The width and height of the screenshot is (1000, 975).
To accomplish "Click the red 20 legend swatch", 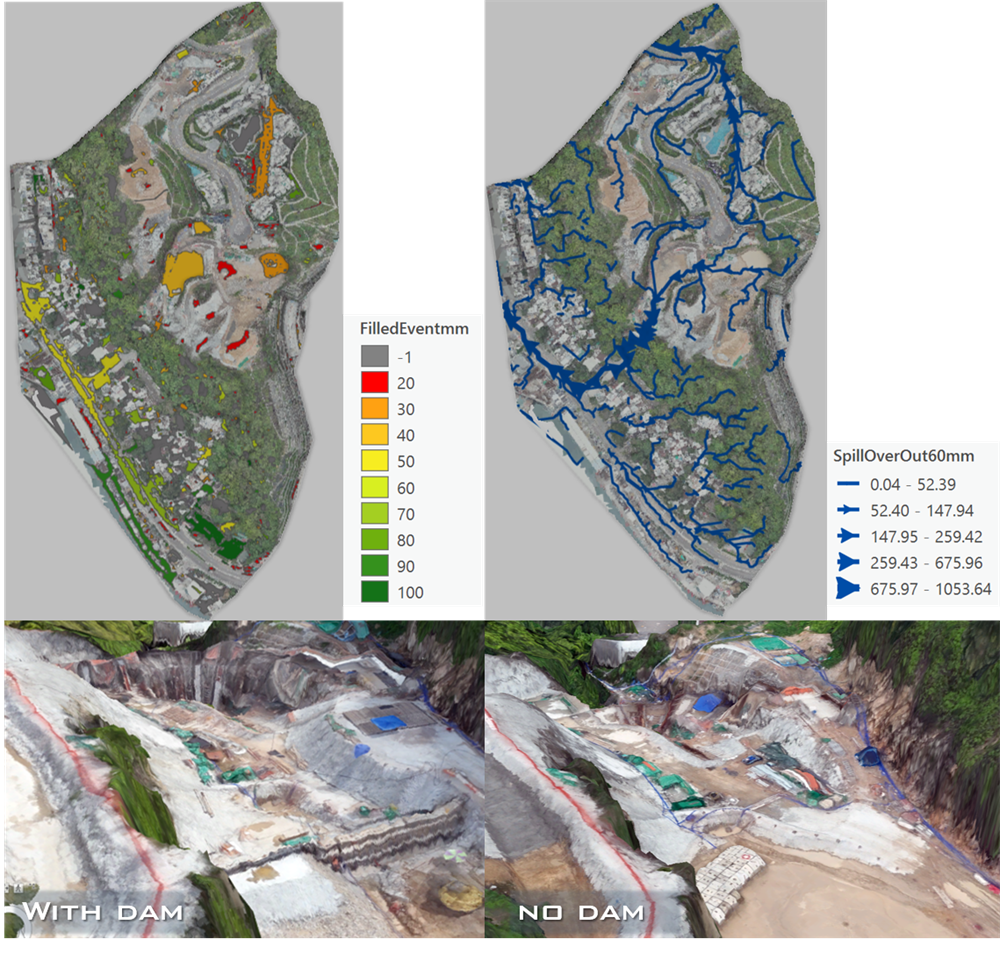I will 375,383.
